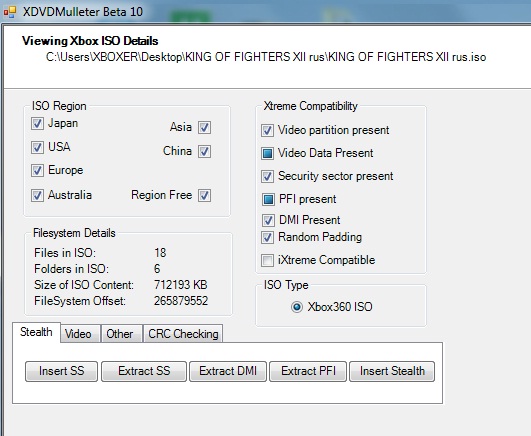Viewport: 531px width, 436px height.
Task: Open the CRC Checking tab
Action: coord(183,334)
